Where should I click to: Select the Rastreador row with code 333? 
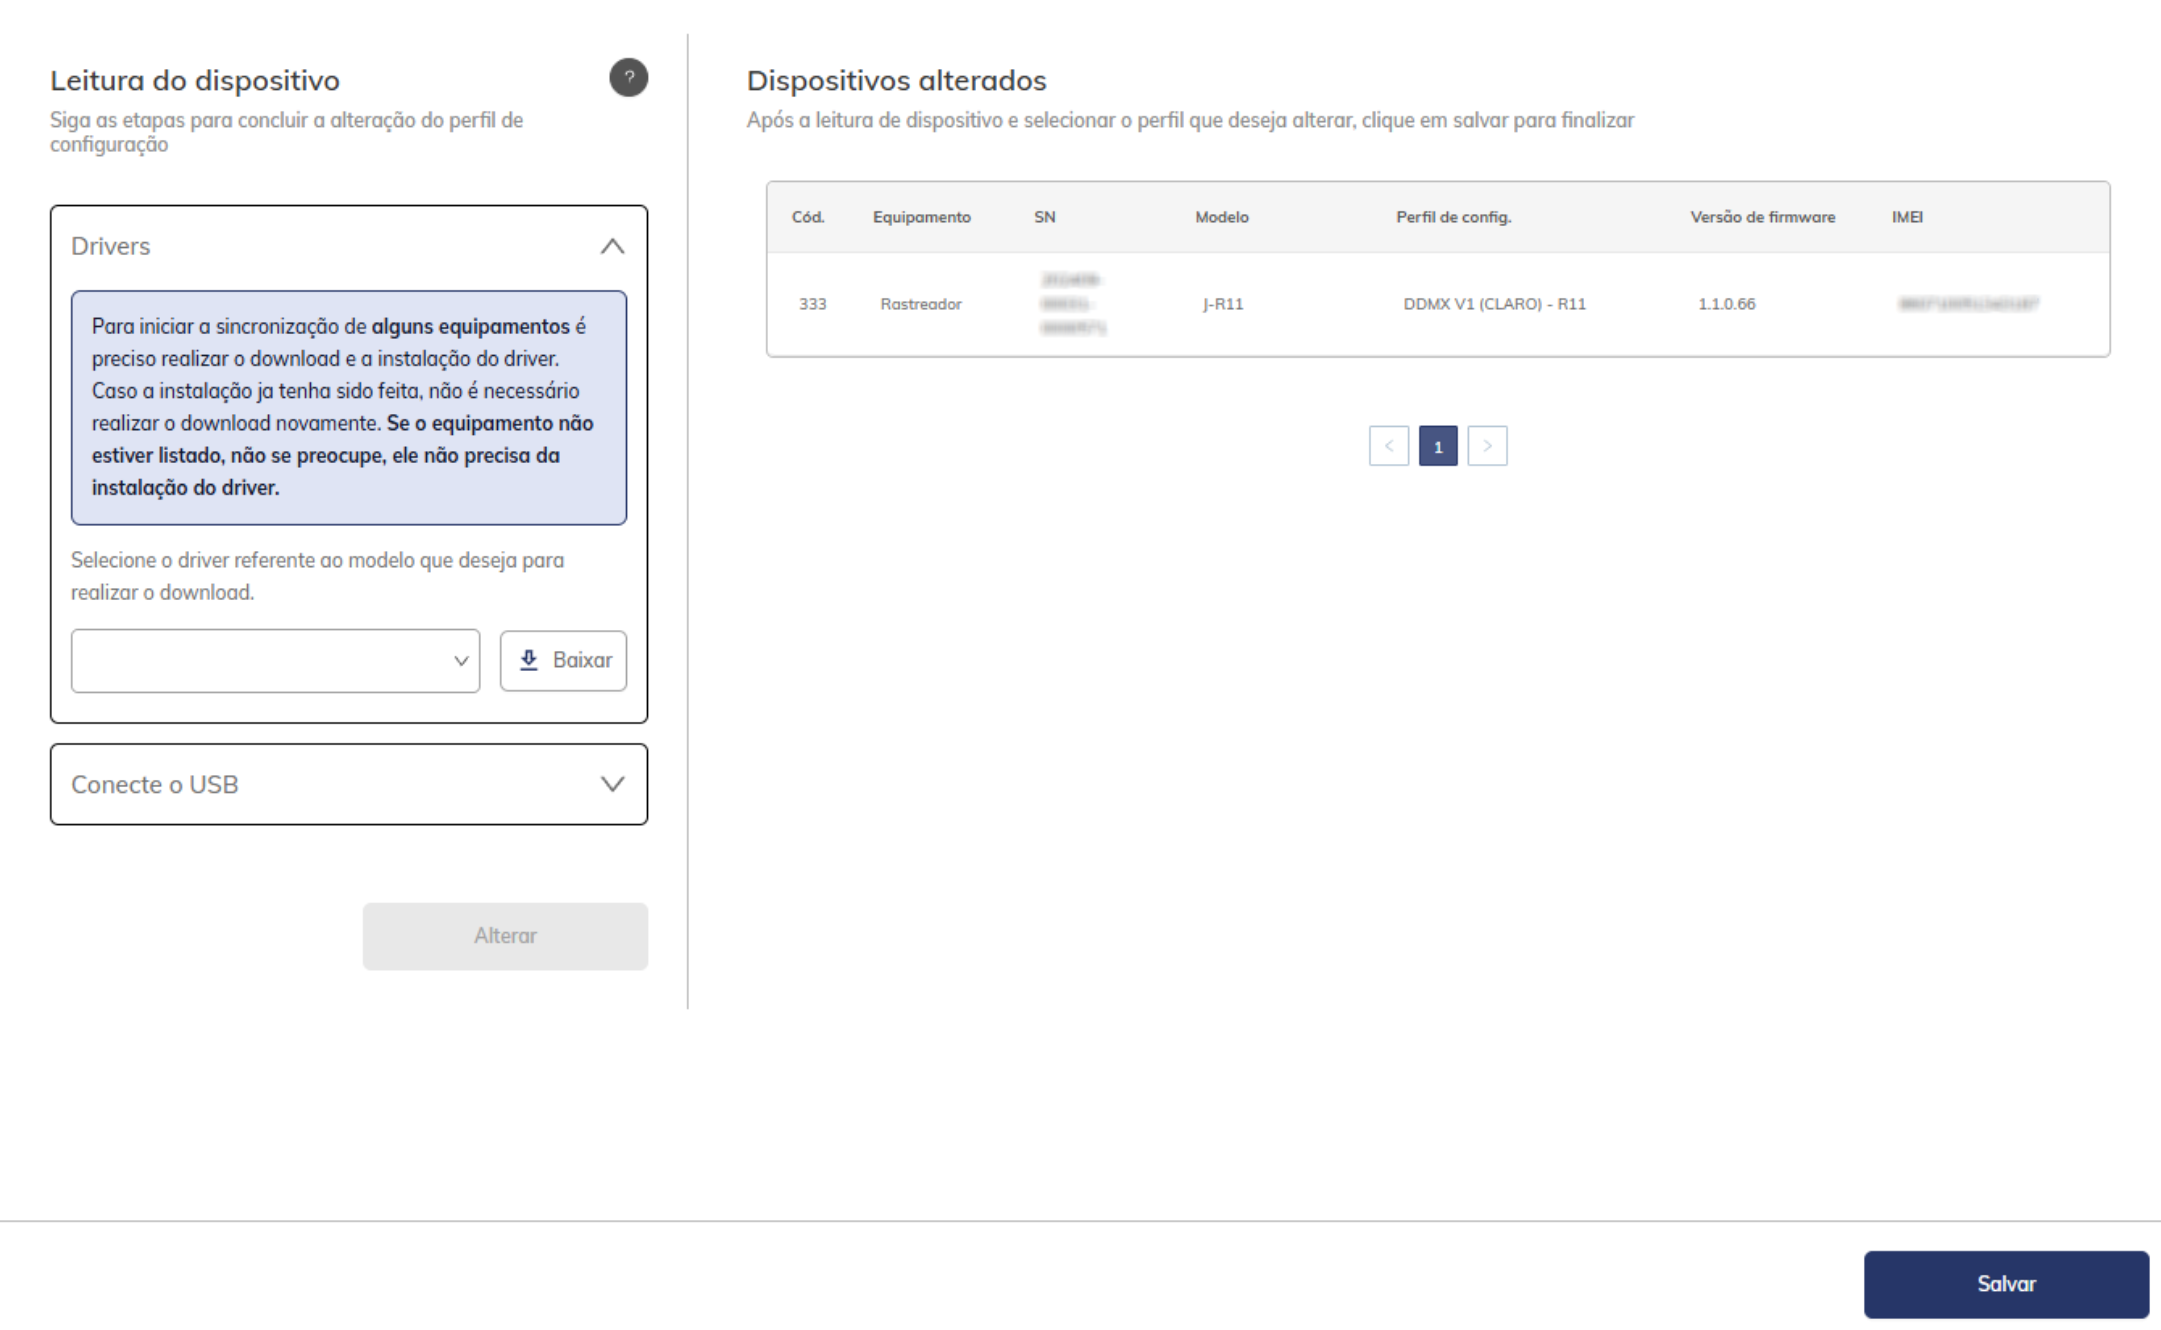coord(920,304)
